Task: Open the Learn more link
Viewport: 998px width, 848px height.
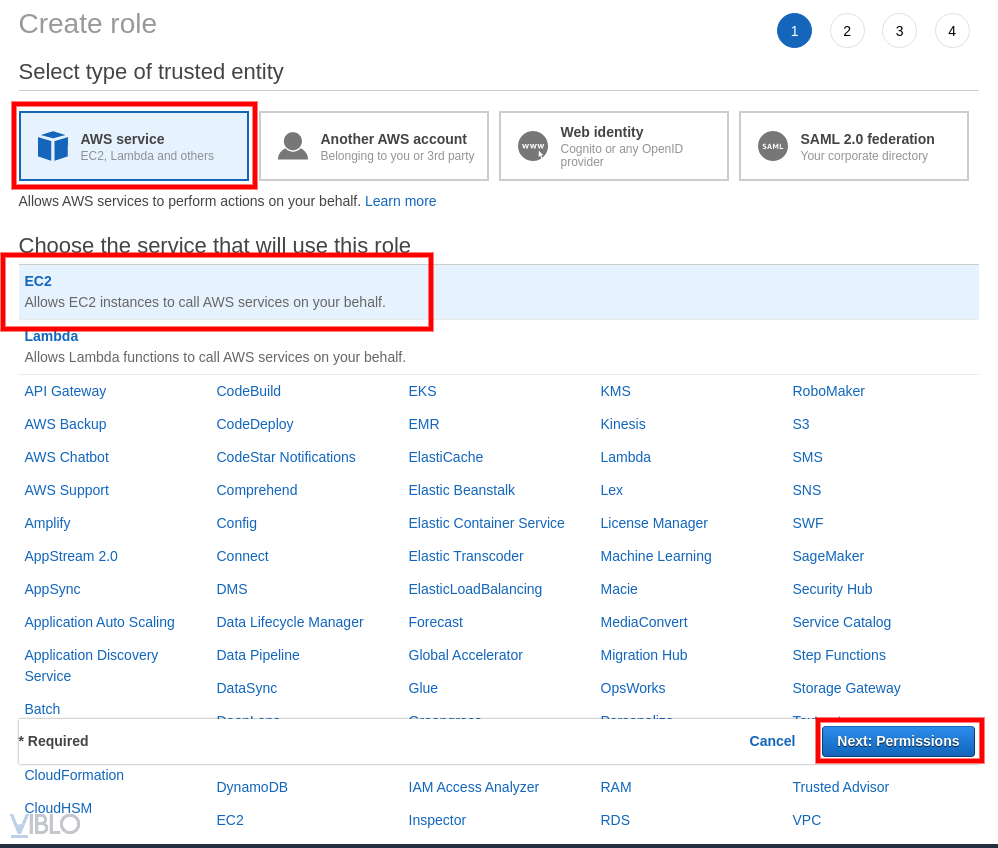Action: coord(400,201)
